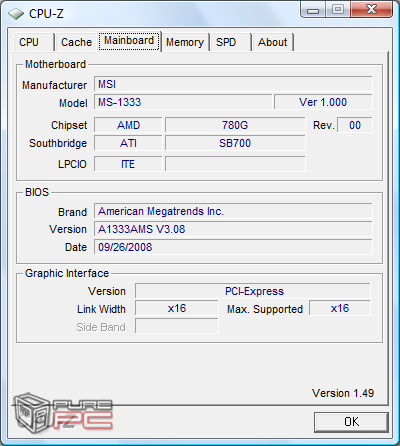Open the Memory tab
400x446 pixels.
(185, 42)
